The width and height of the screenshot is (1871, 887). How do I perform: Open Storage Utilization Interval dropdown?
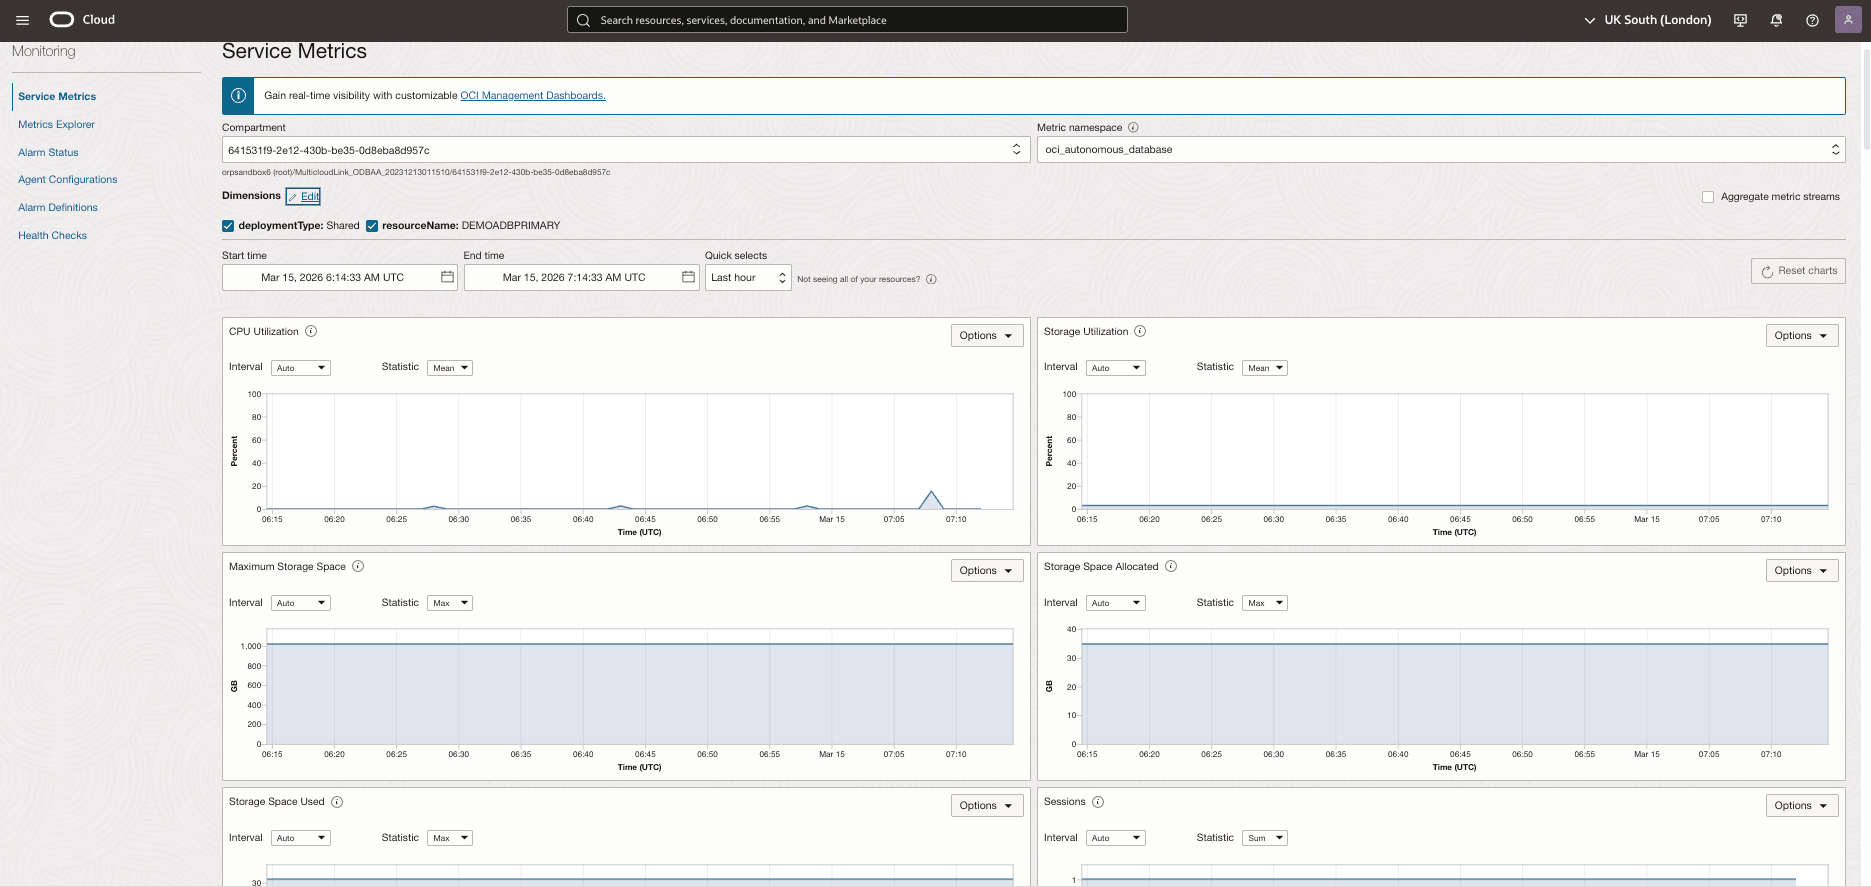tap(1115, 368)
